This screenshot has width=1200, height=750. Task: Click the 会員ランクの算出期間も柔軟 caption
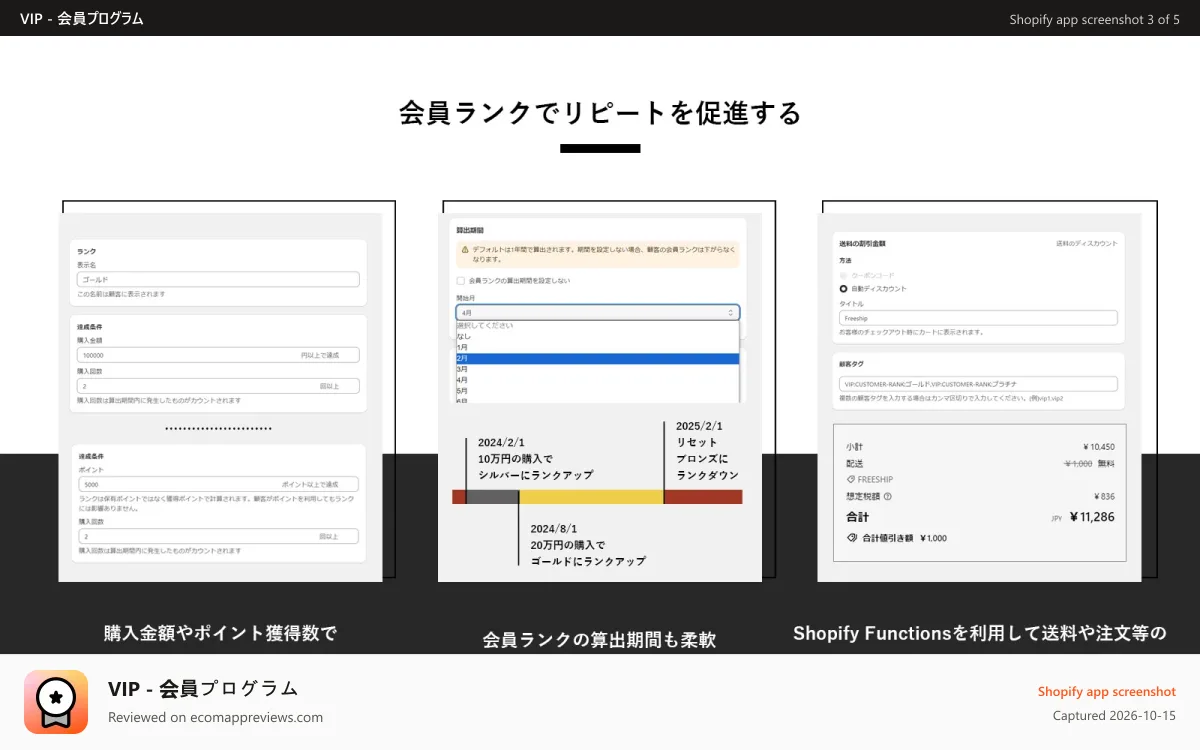tap(600, 640)
